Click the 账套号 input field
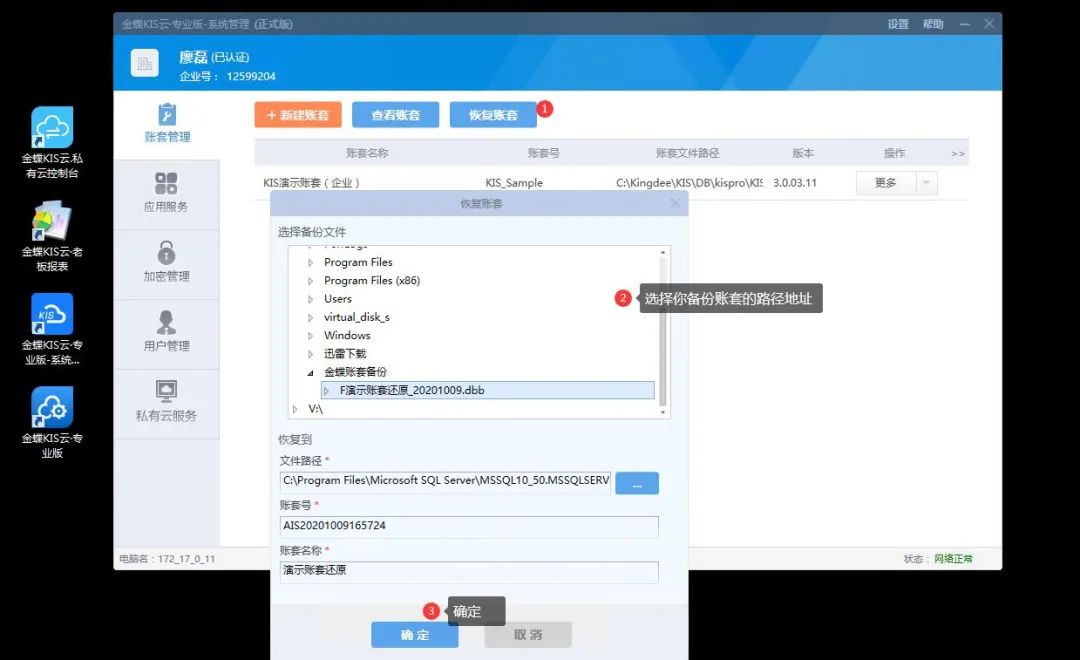The image size is (1080, 660). [469, 527]
